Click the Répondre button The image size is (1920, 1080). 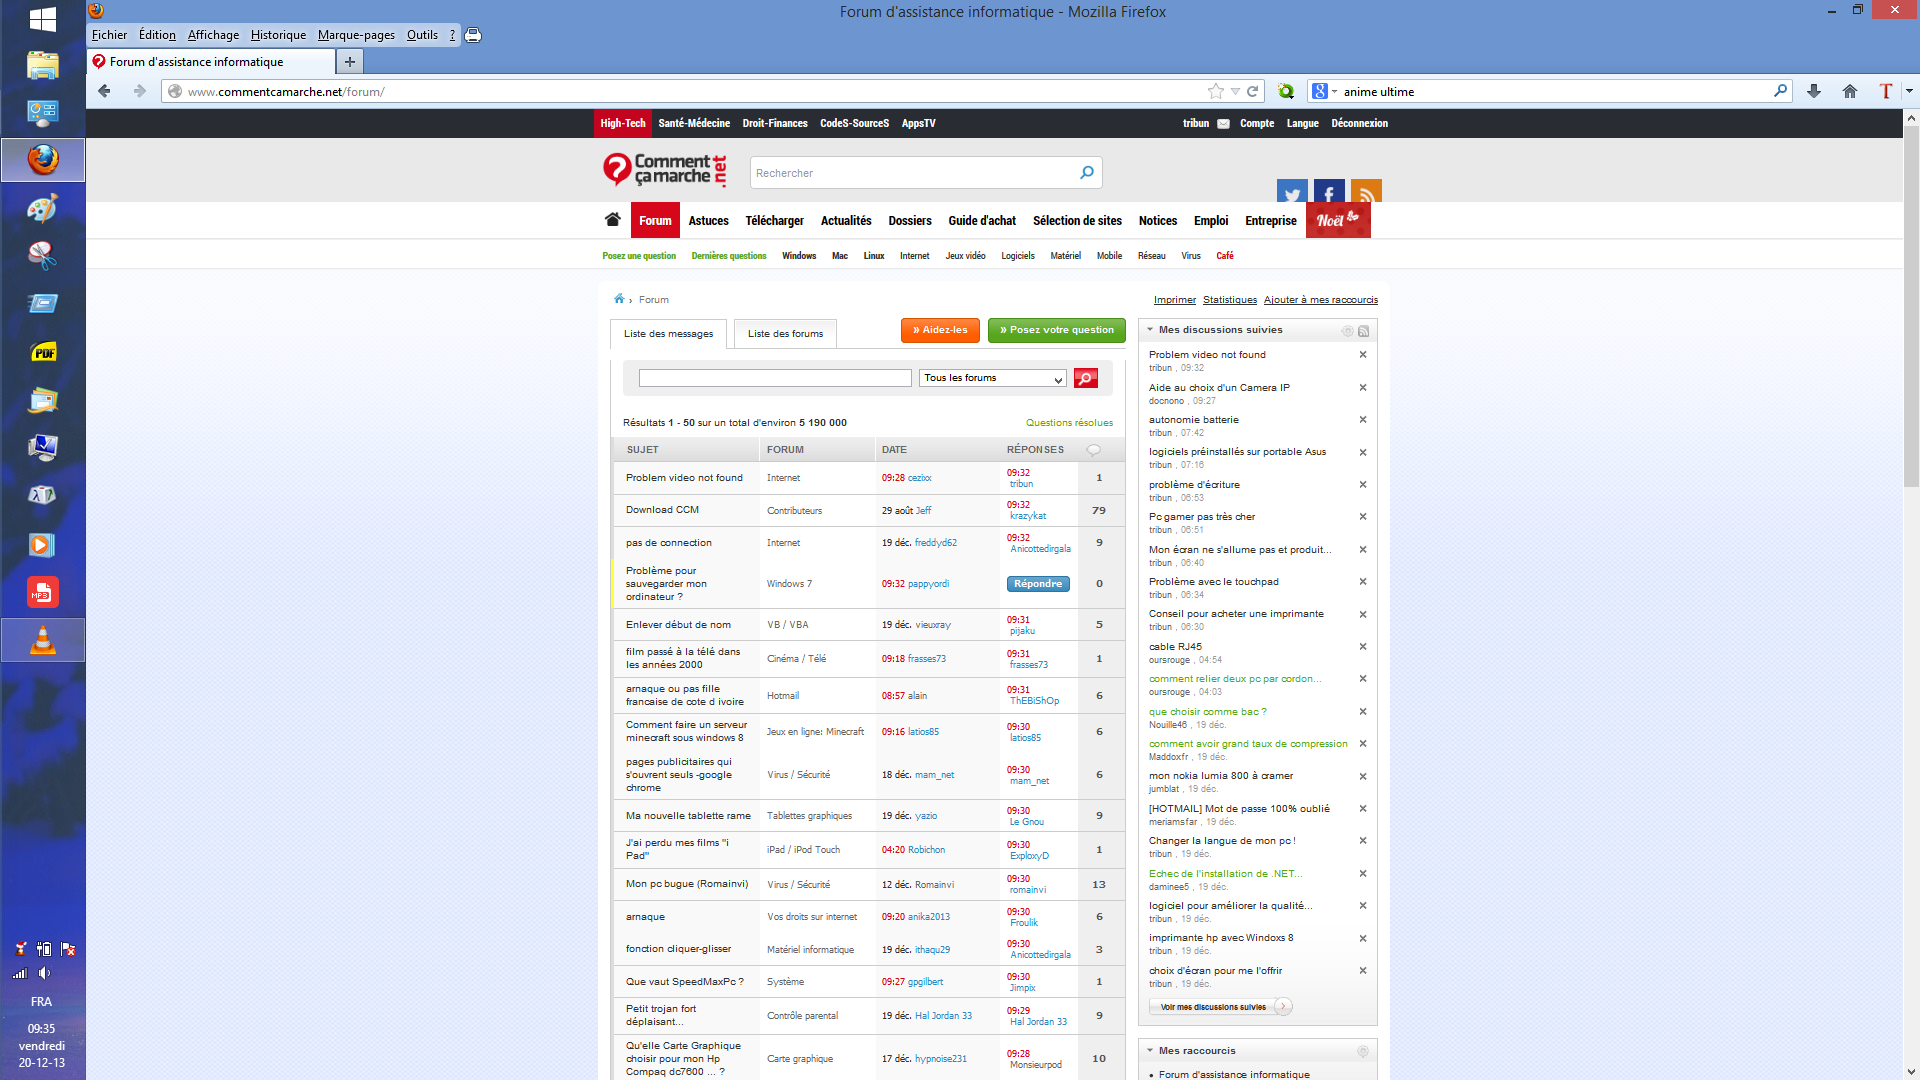[1038, 584]
